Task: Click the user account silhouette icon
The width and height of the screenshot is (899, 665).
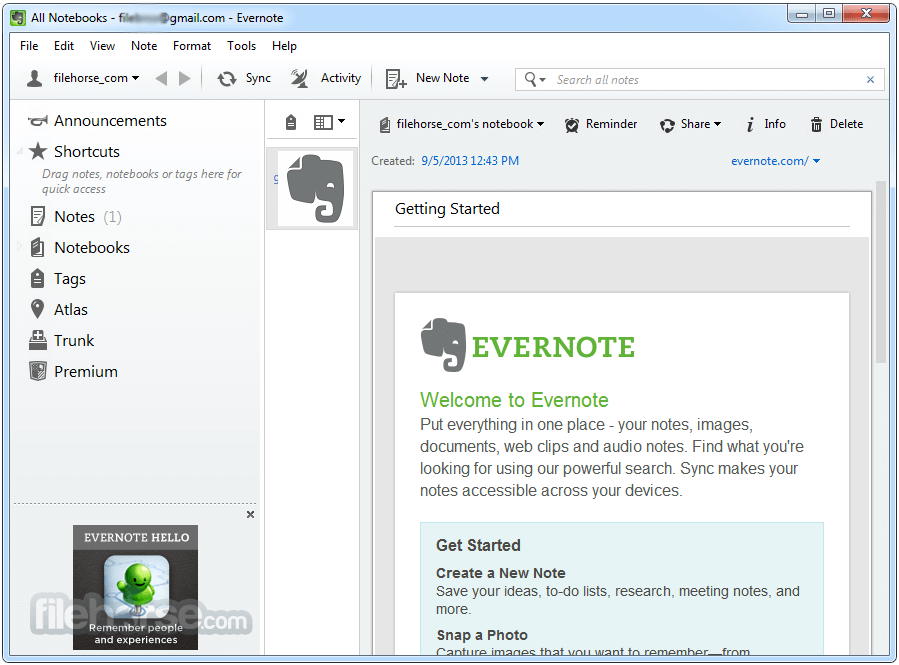Action: point(35,79)
